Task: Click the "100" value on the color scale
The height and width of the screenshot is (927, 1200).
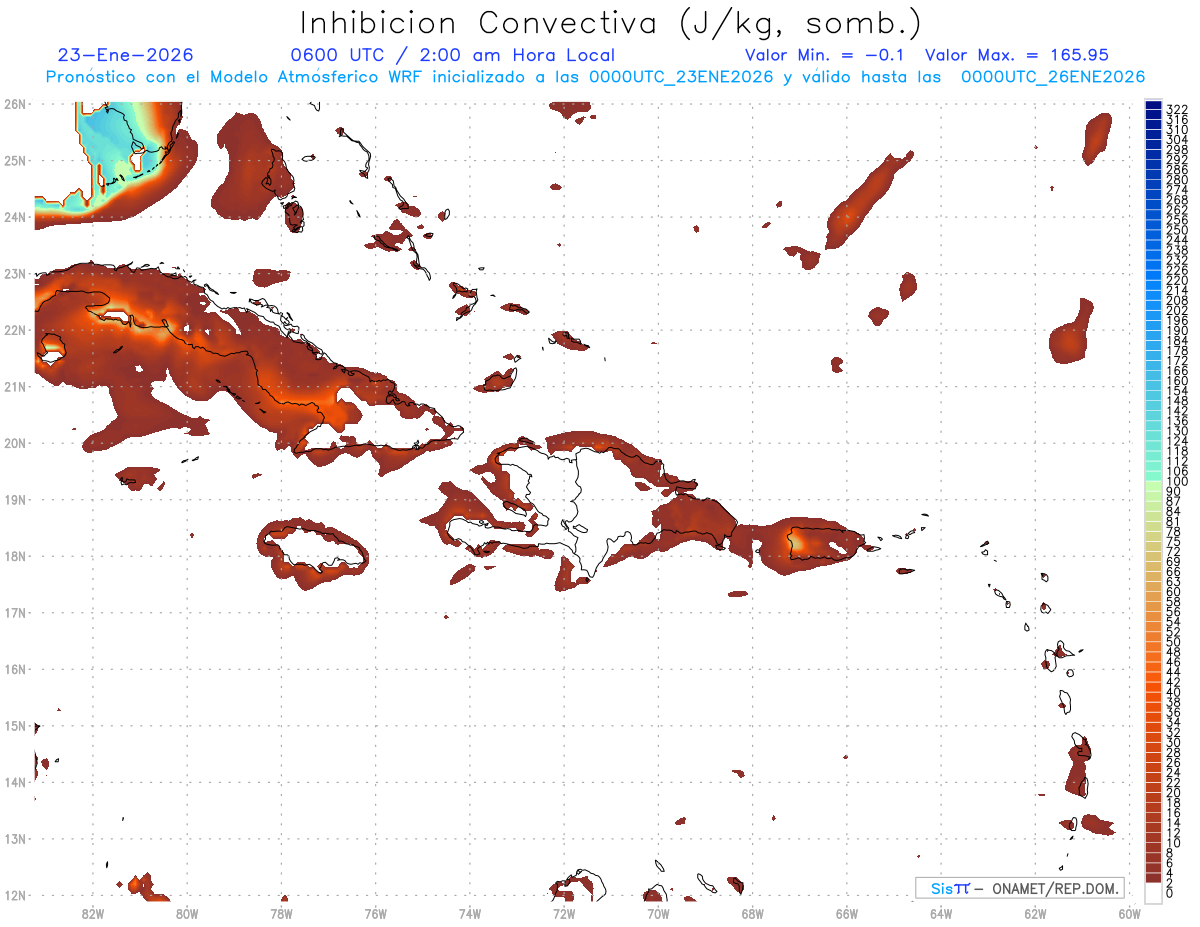Action: [1176, 482]
